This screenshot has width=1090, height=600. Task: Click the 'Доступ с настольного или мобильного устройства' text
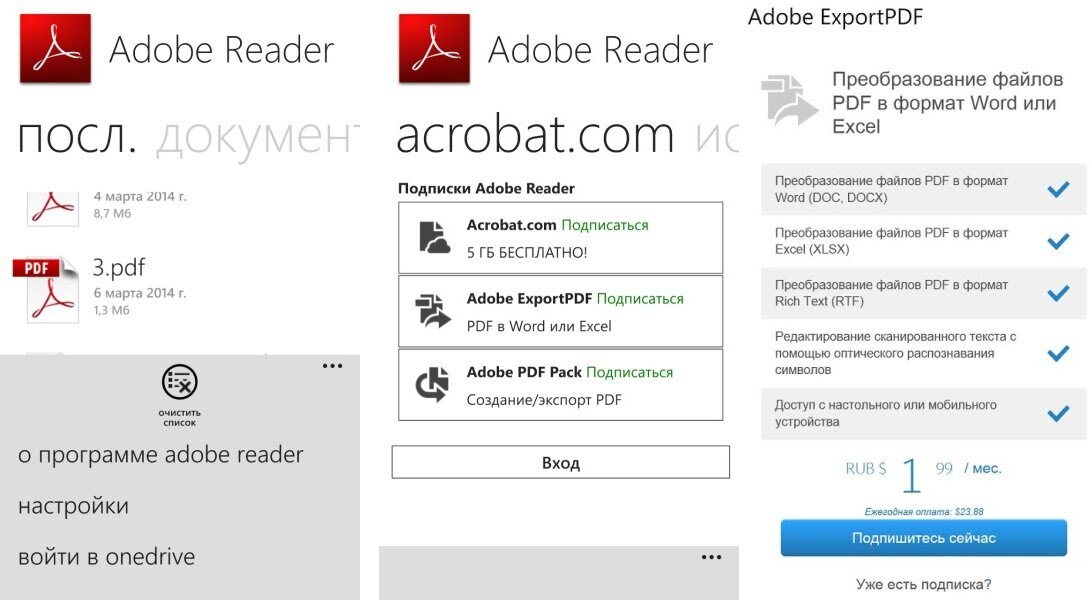[886, 413]
